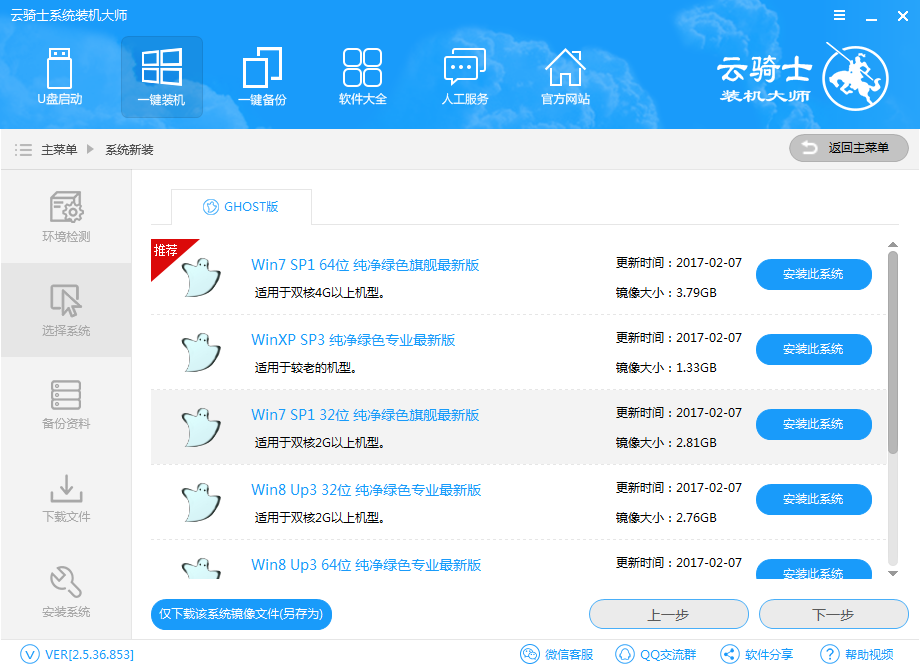The width and height of the screenshot is (920, 668).
Task: Open QQ交流群 group link
Action: click(x=655, y=655)
